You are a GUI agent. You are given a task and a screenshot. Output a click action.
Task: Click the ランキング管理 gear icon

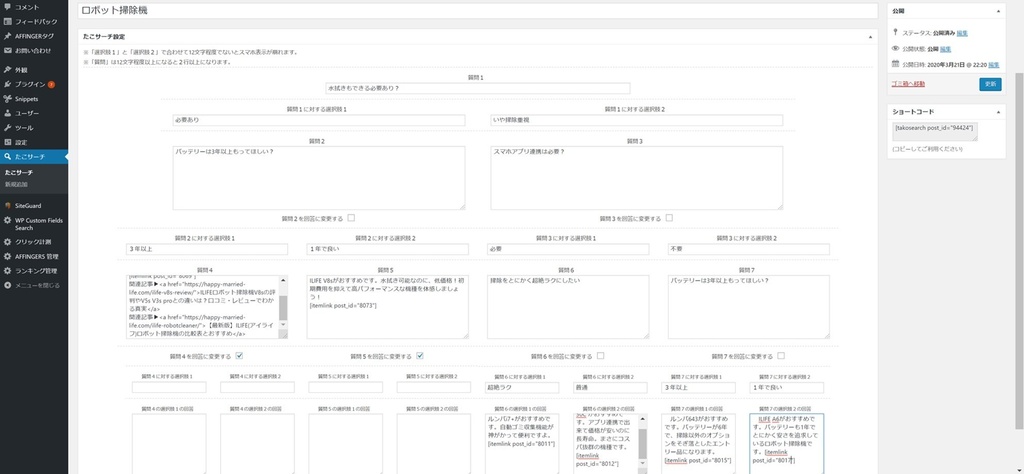pyautogui.click(x=7, y=270)
